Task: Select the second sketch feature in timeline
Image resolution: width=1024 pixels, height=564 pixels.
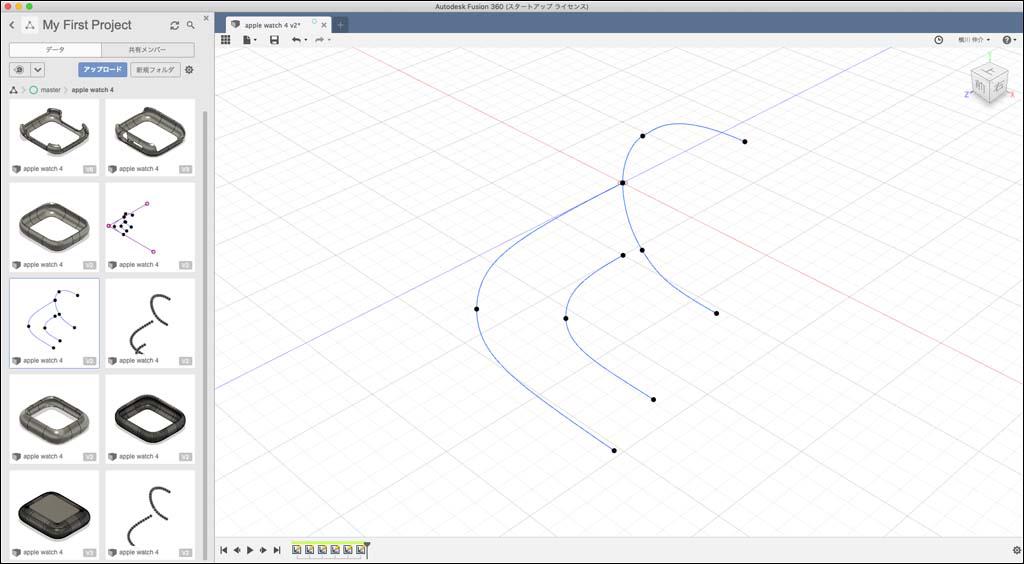Action: click(310, 550)
